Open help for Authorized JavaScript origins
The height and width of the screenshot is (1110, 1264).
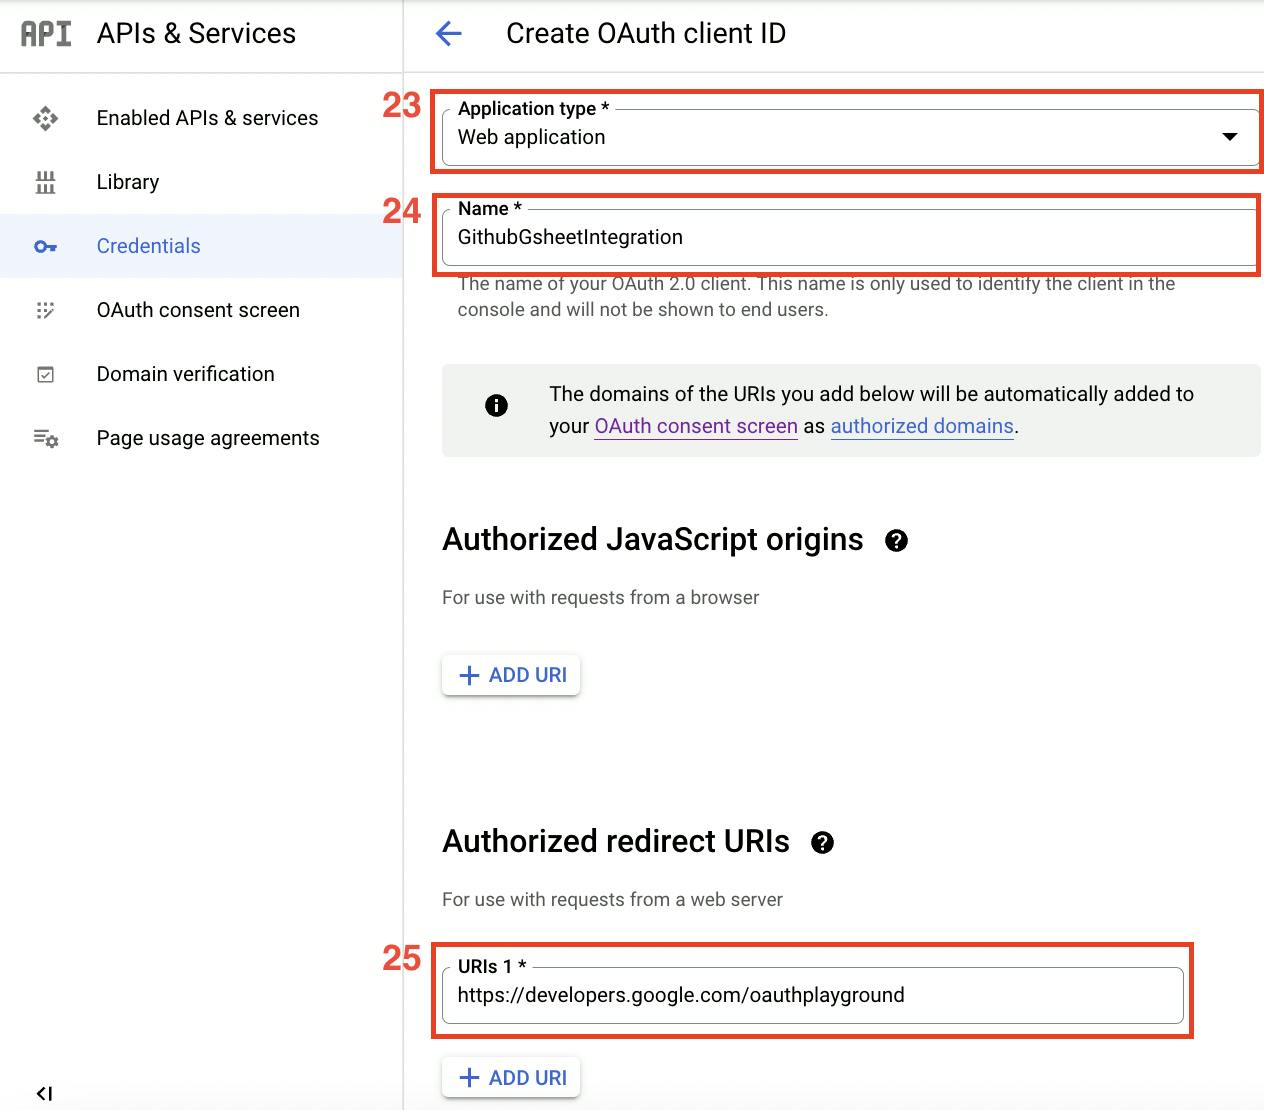point(897,540)
